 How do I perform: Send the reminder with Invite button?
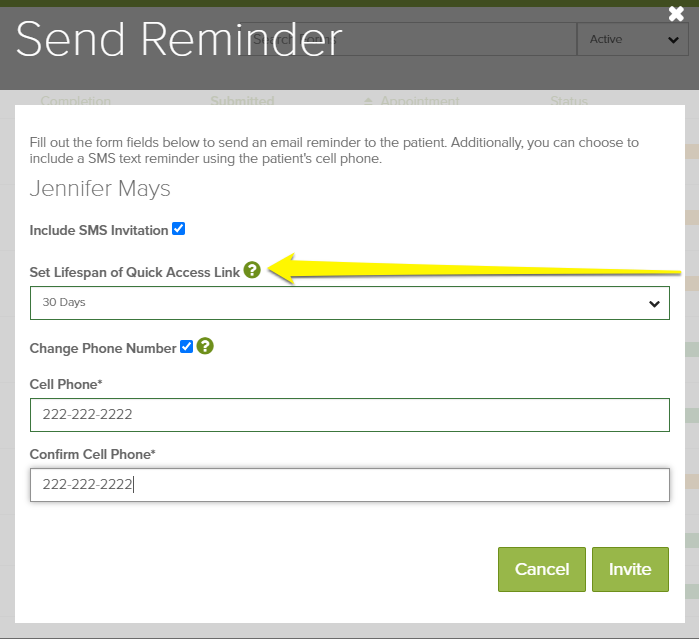(629, 569)
